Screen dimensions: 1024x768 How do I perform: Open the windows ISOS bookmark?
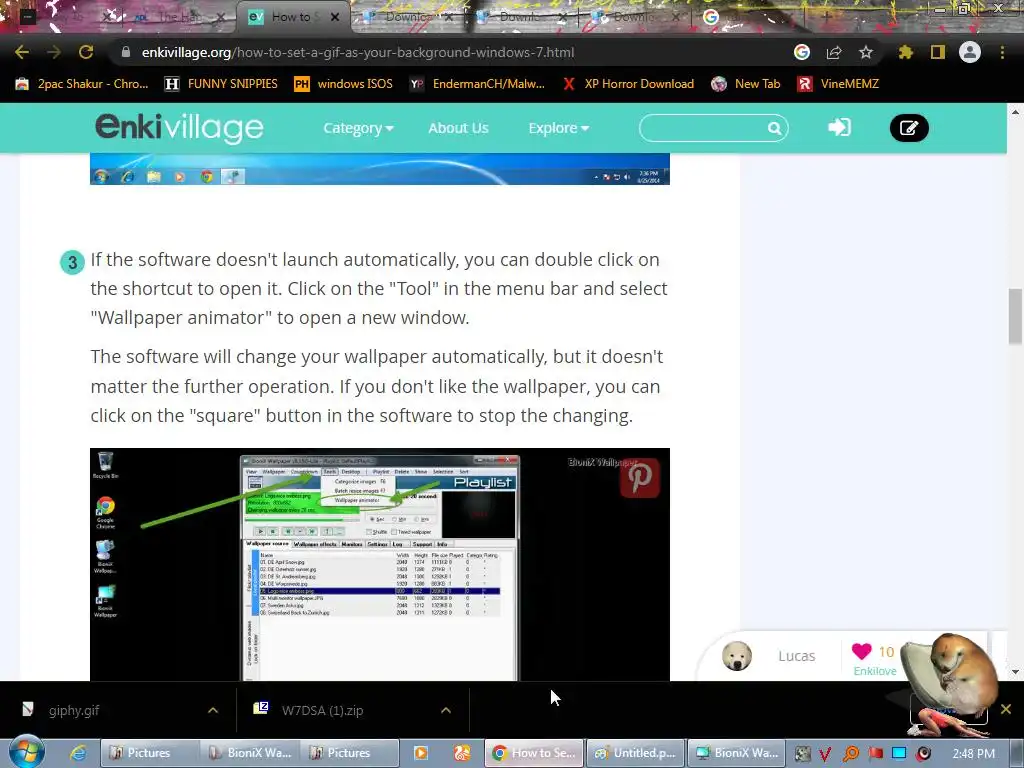point(344,84)
